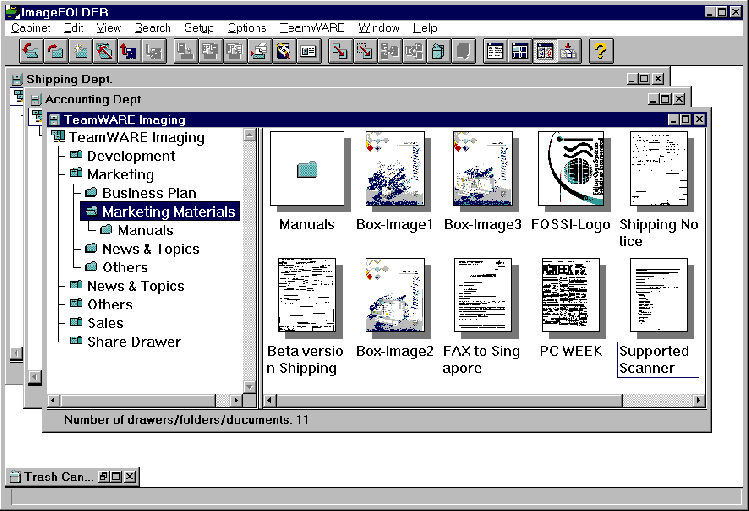The height and width of the screenshot is (511, 749).
Task: Click tree pane vertical scrollbar up arrow
Action: [249, 135]
